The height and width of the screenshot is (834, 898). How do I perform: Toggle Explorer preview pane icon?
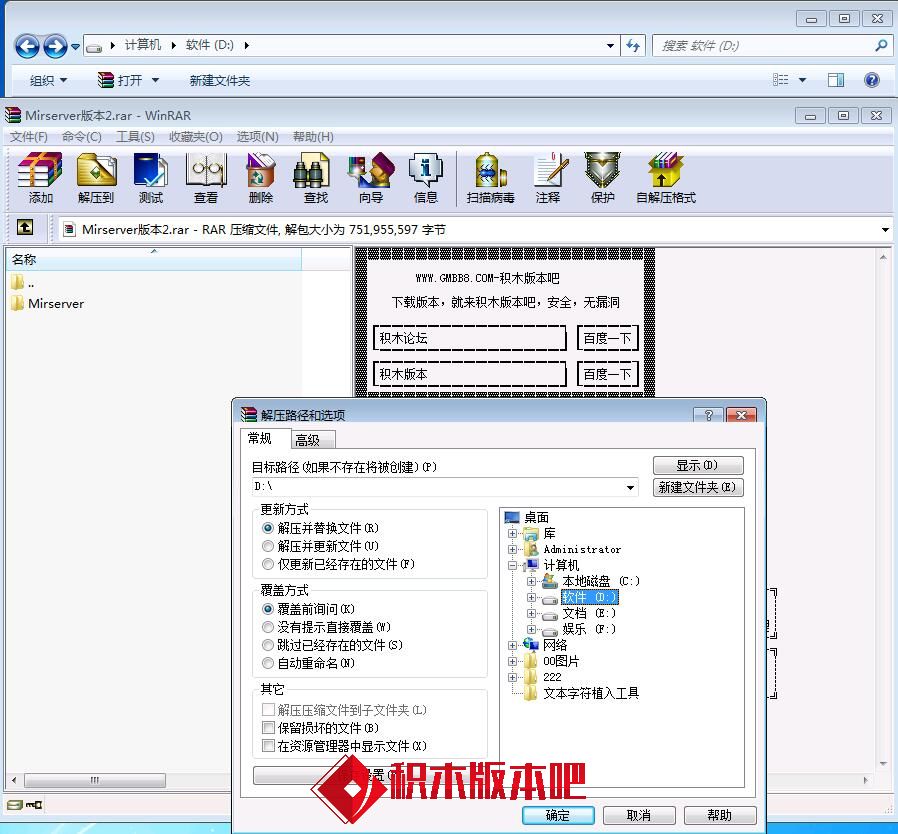(836, 80)
